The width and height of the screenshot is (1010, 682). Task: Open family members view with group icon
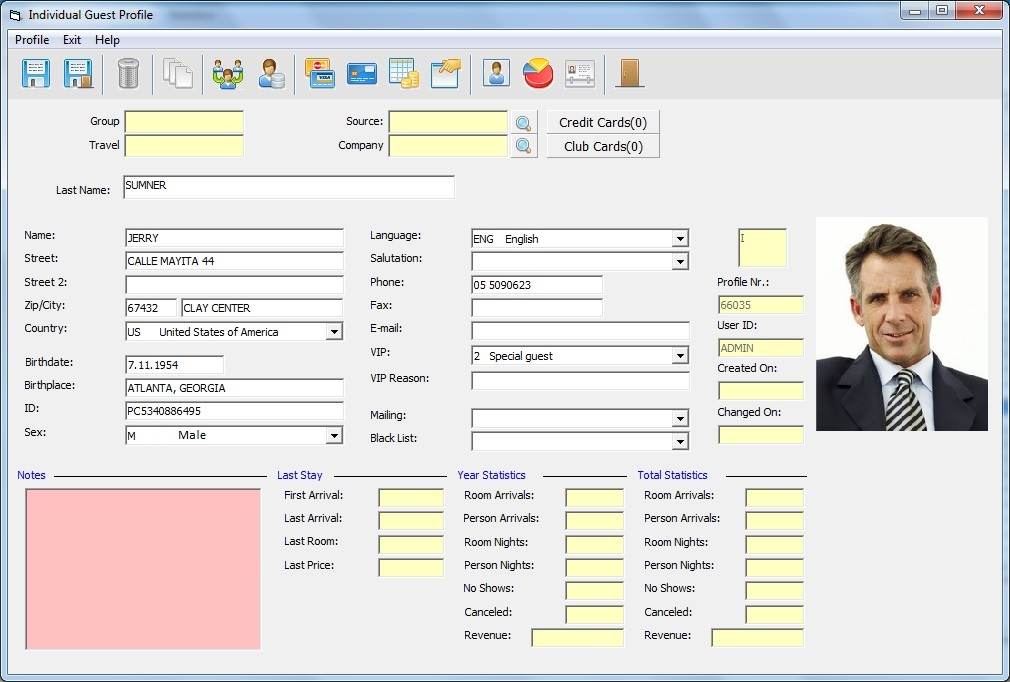[x=227, y=73]
